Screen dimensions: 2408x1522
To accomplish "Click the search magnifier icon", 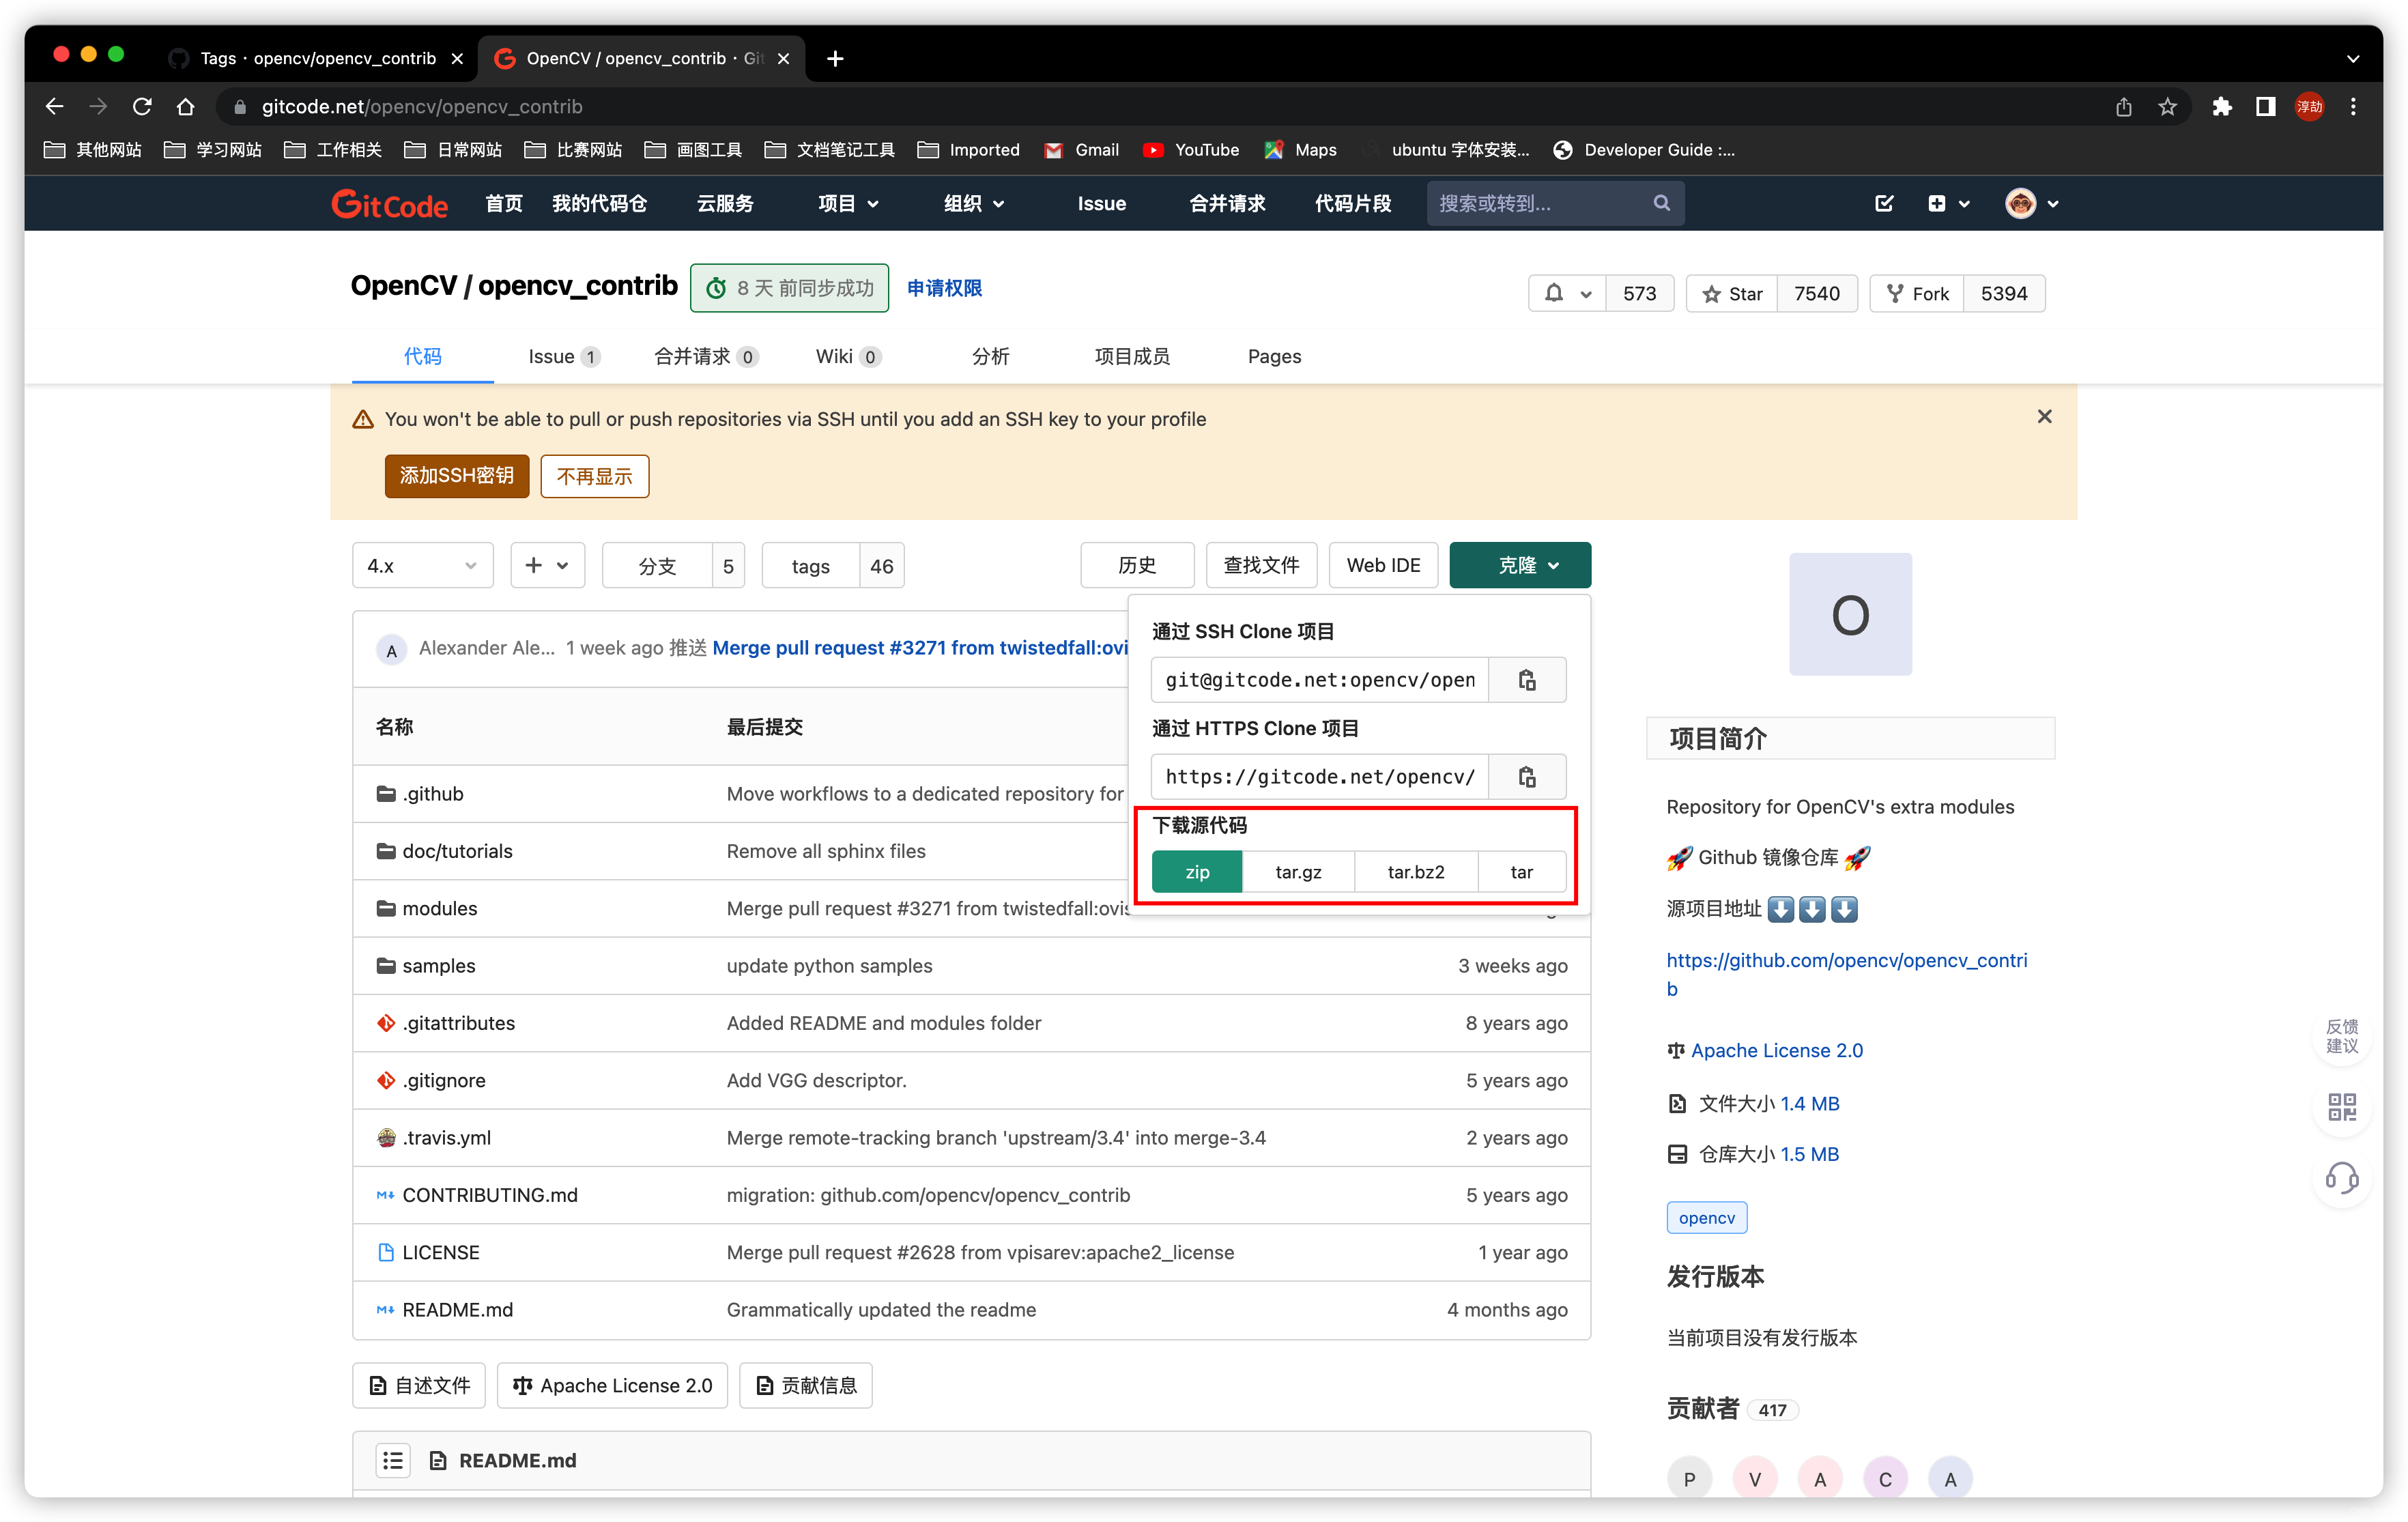I will [1661, 203].
